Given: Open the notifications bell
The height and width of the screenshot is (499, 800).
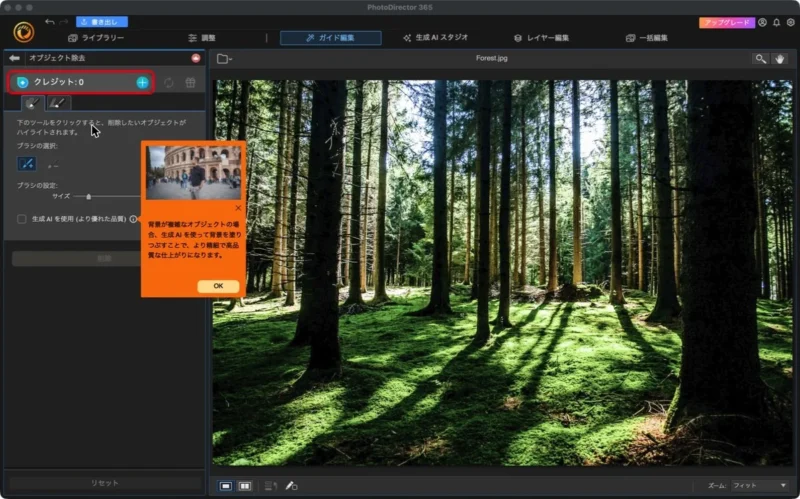Looking at the screenshot, I should click(x=777, y=22).
